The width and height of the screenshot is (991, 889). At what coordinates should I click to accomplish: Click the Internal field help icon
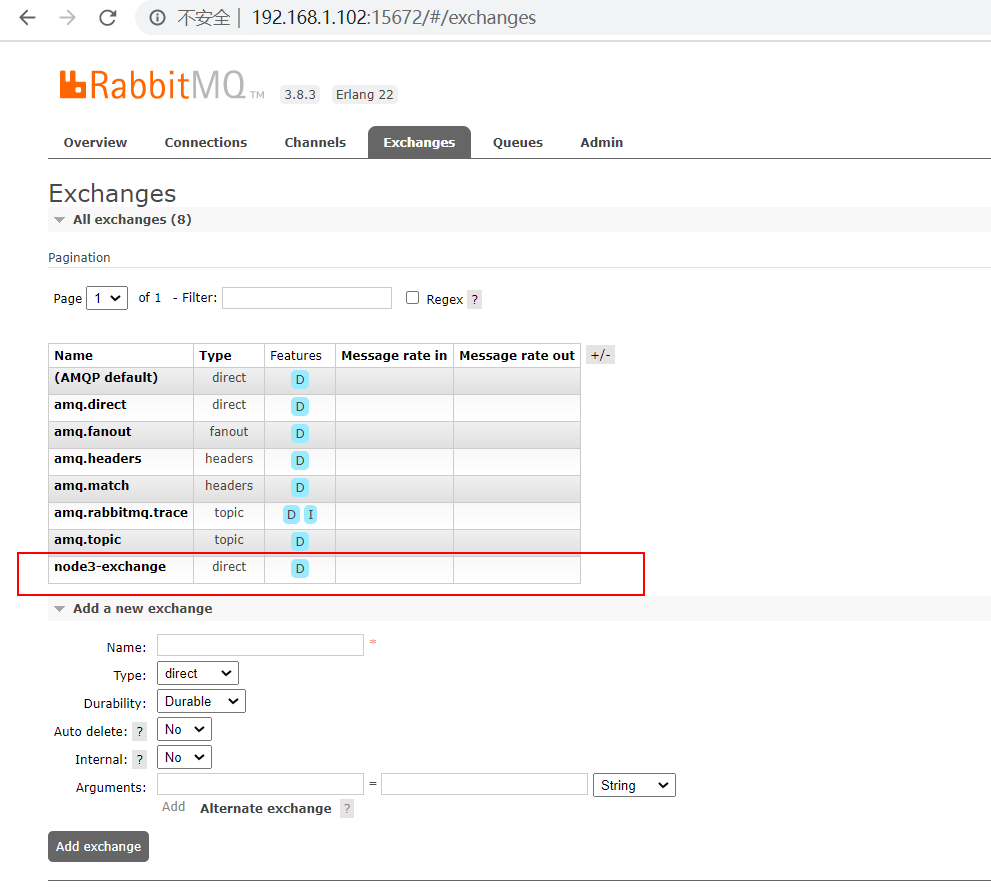click(139, 758)
